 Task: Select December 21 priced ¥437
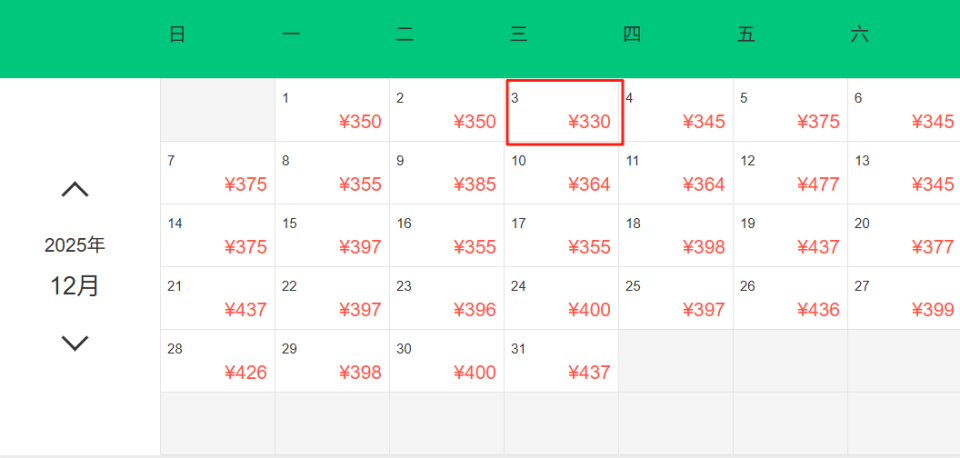[x=217, y=298]
